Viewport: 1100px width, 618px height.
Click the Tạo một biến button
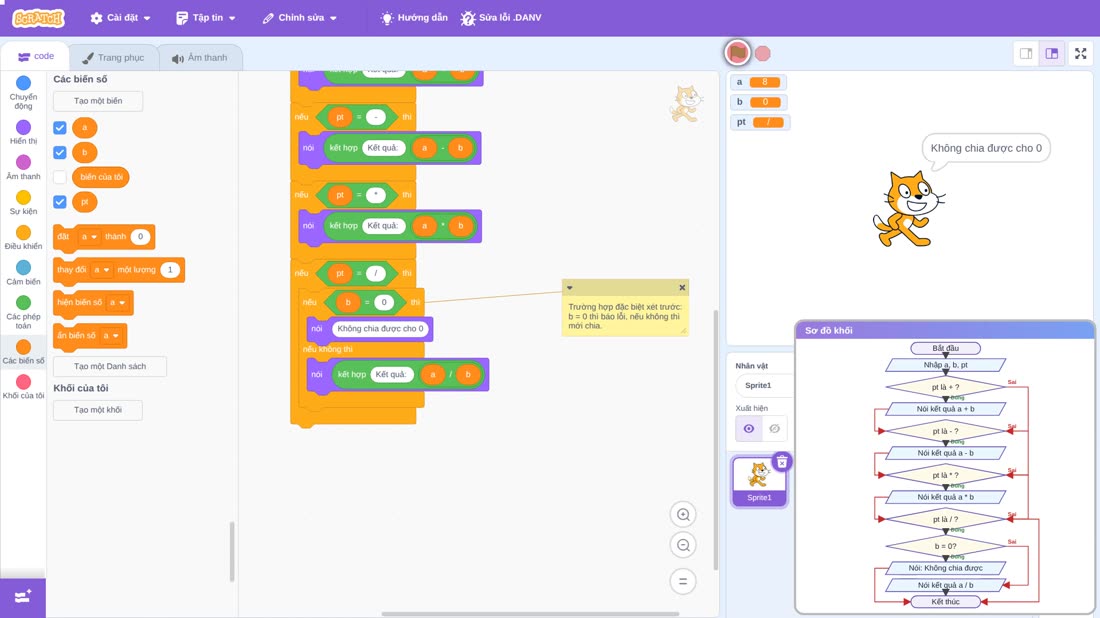(x=98, y=101)
